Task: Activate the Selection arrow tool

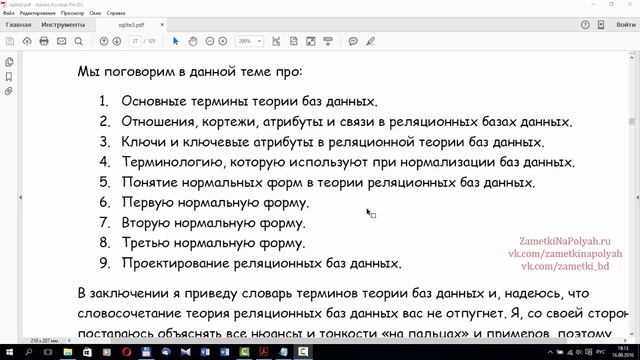Action: click(176, 41)
